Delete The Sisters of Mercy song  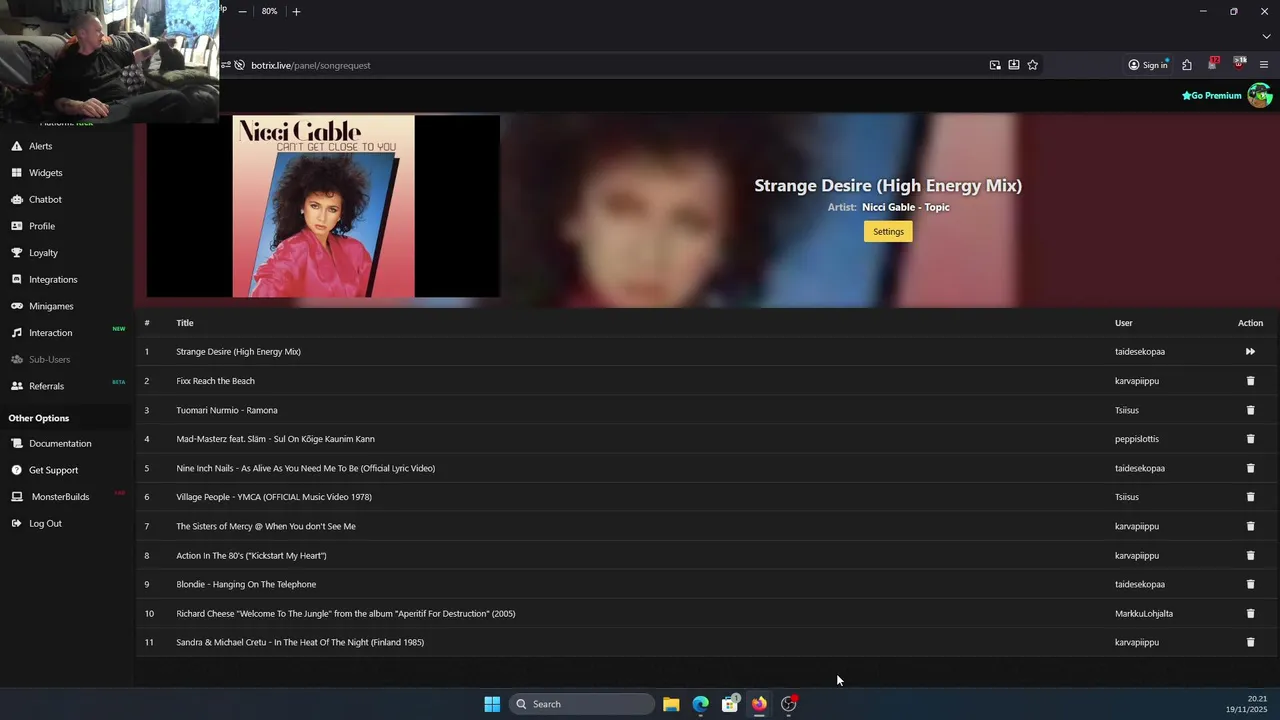(1250, 526)
